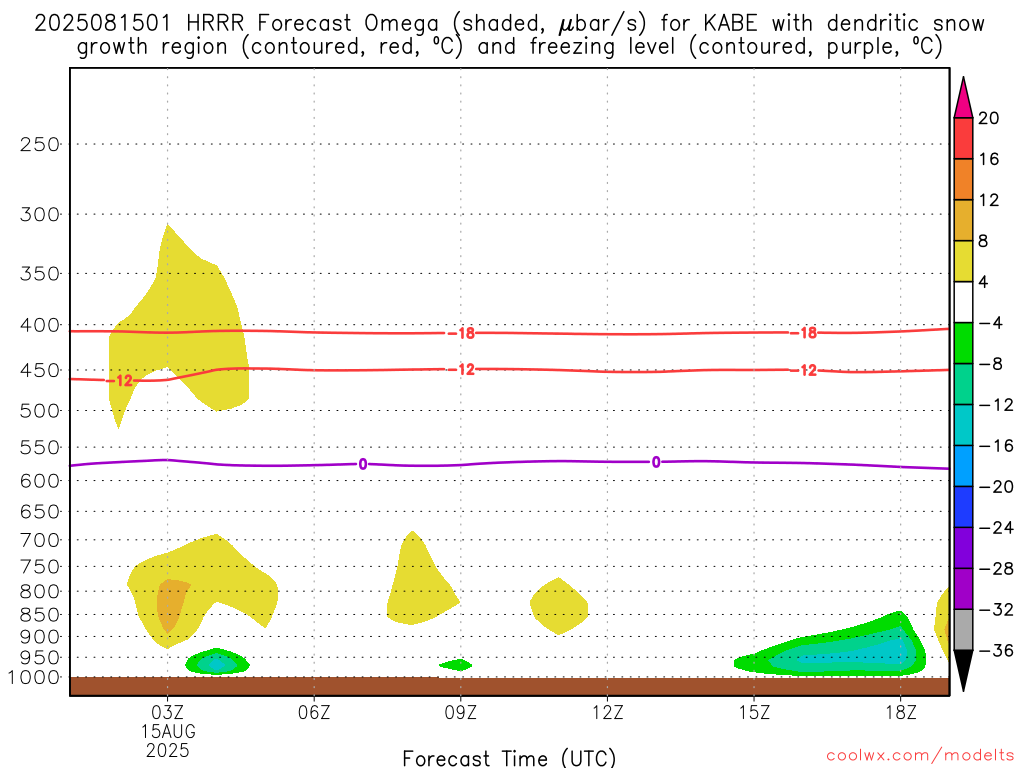Select the white -4 to 4 colorbar segment
Viewport: 1024px width, 768px height.
pos(963,302)
